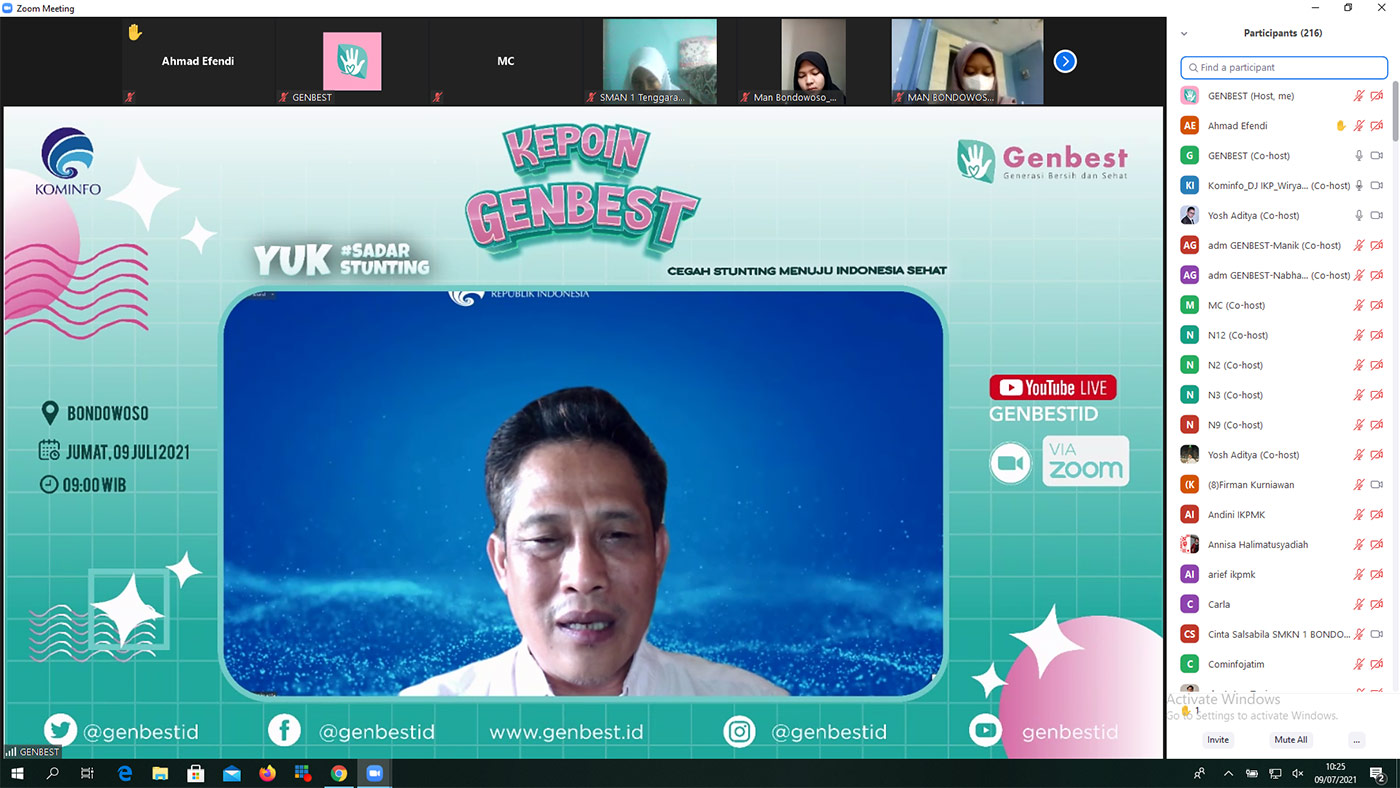Click the muted mic icon on MC video tile
This screenshot has width=1400, height=788.
[x=437, y=97]
